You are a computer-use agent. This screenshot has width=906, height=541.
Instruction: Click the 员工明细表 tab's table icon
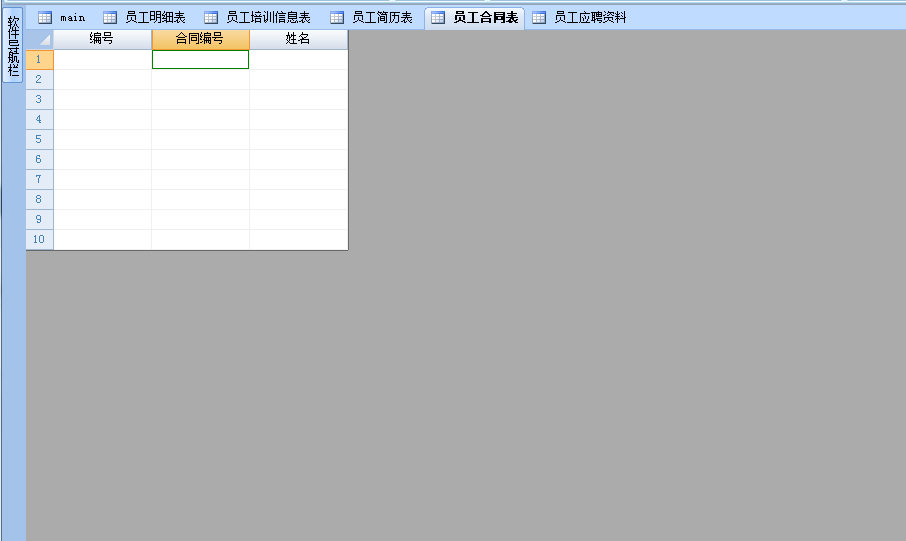click(110, 18)
